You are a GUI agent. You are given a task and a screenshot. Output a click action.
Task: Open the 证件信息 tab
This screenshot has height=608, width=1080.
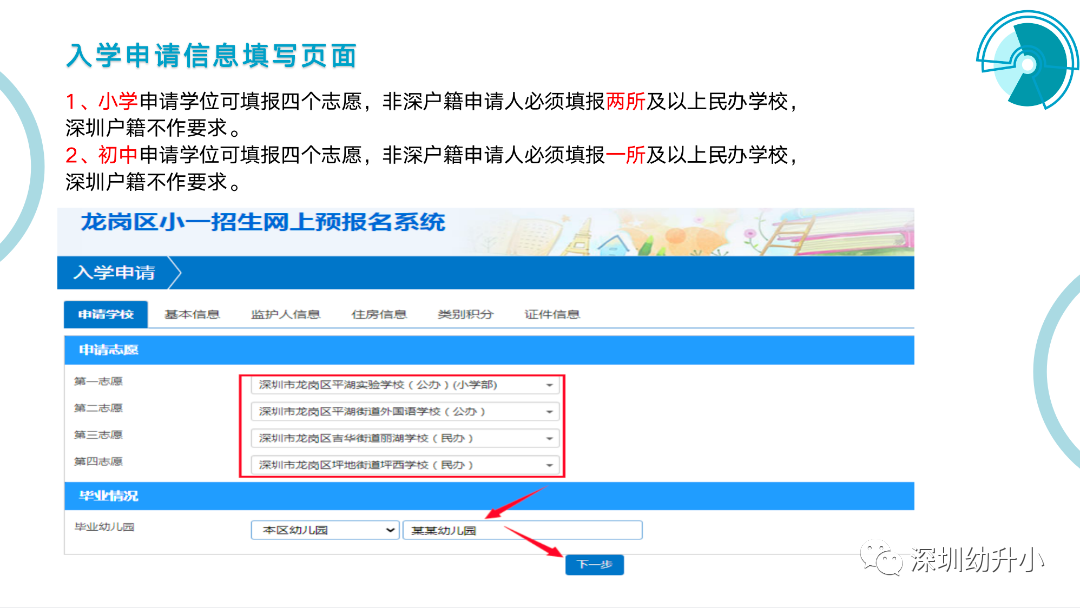(552, 315)
